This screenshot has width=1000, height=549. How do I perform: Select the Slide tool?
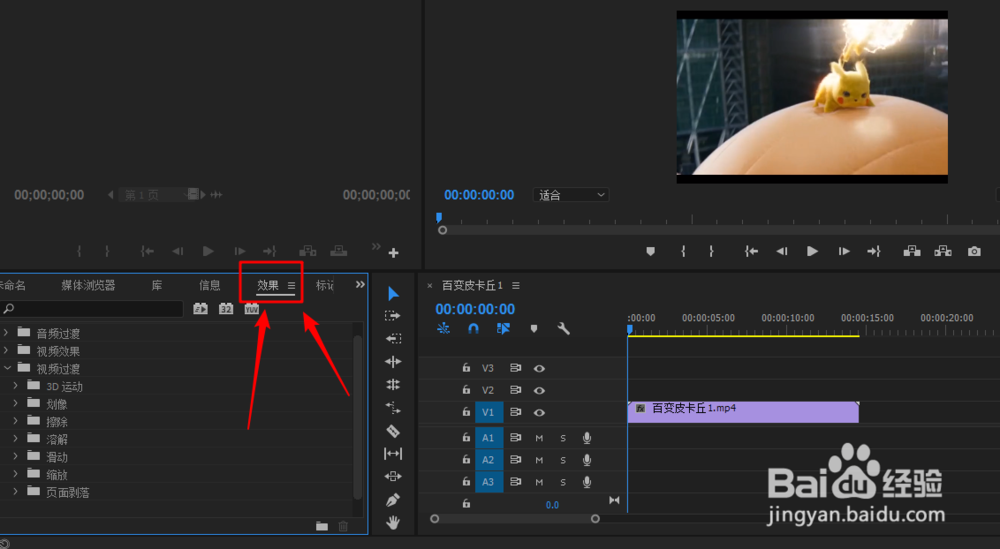(393, 476)
